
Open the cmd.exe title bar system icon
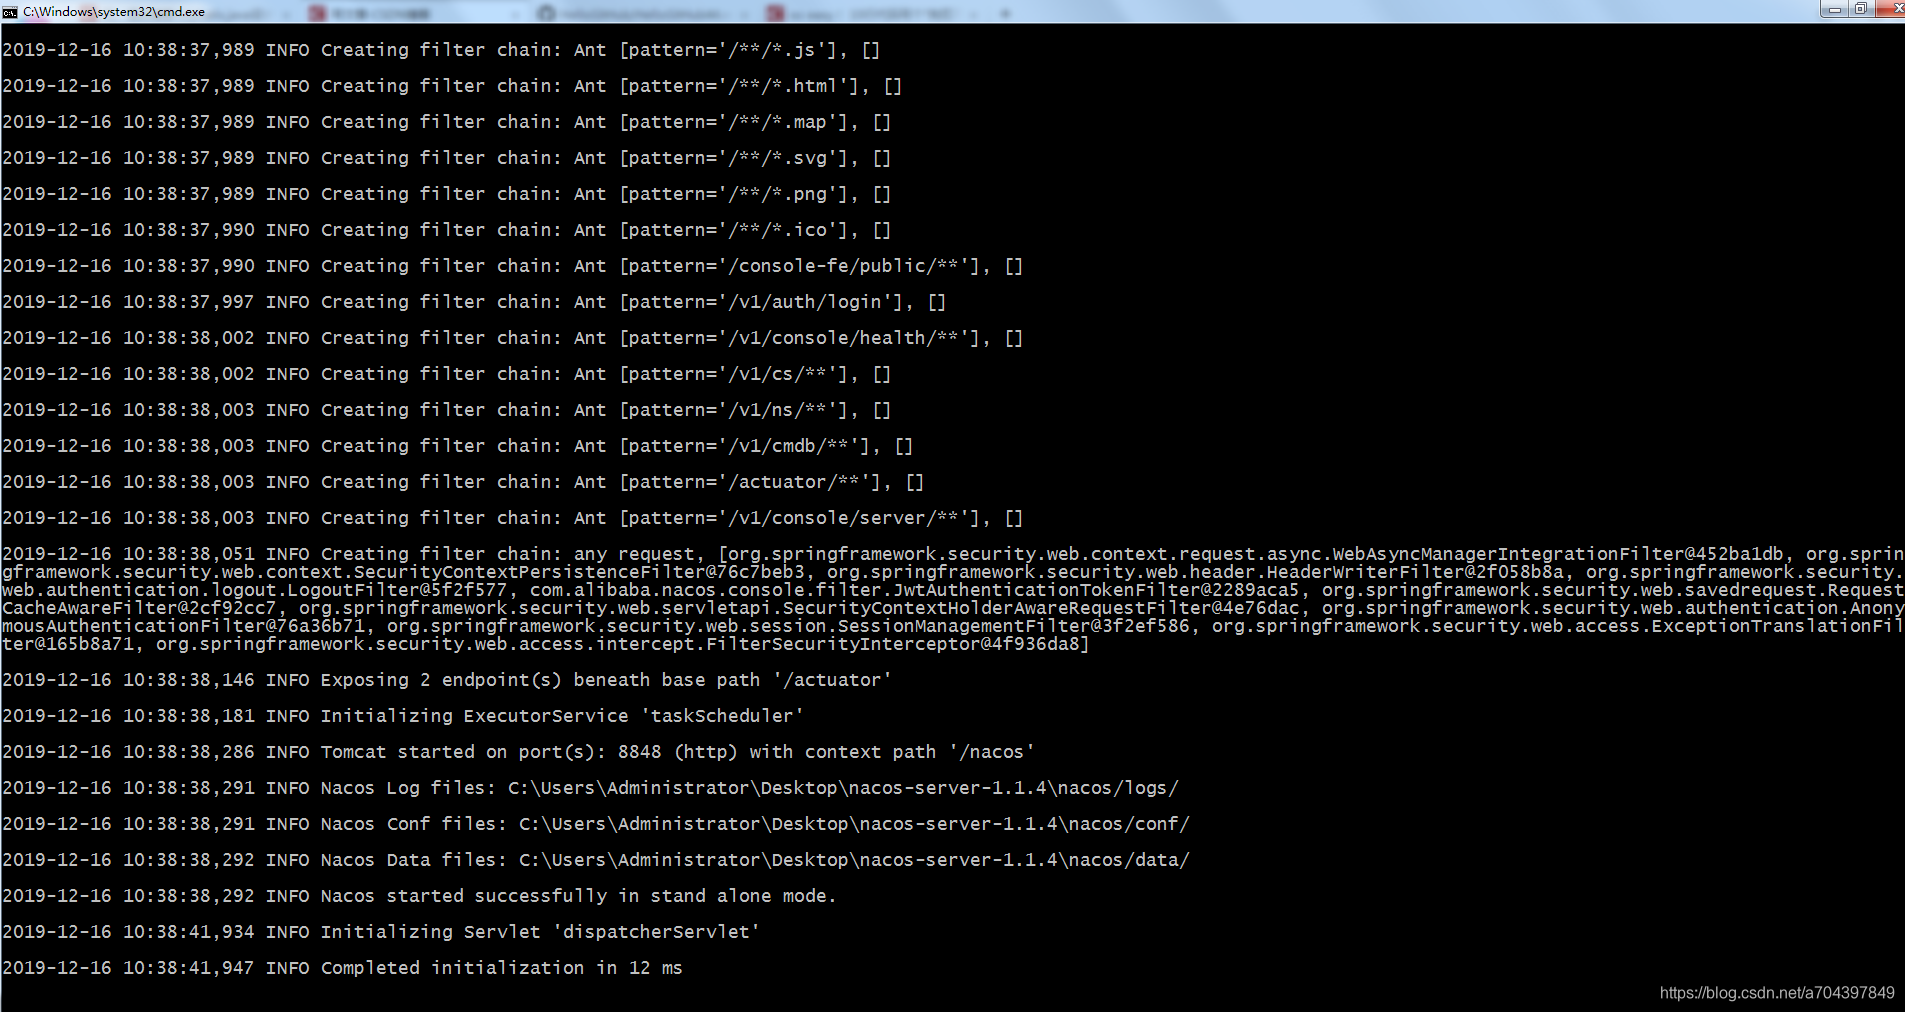10,12
